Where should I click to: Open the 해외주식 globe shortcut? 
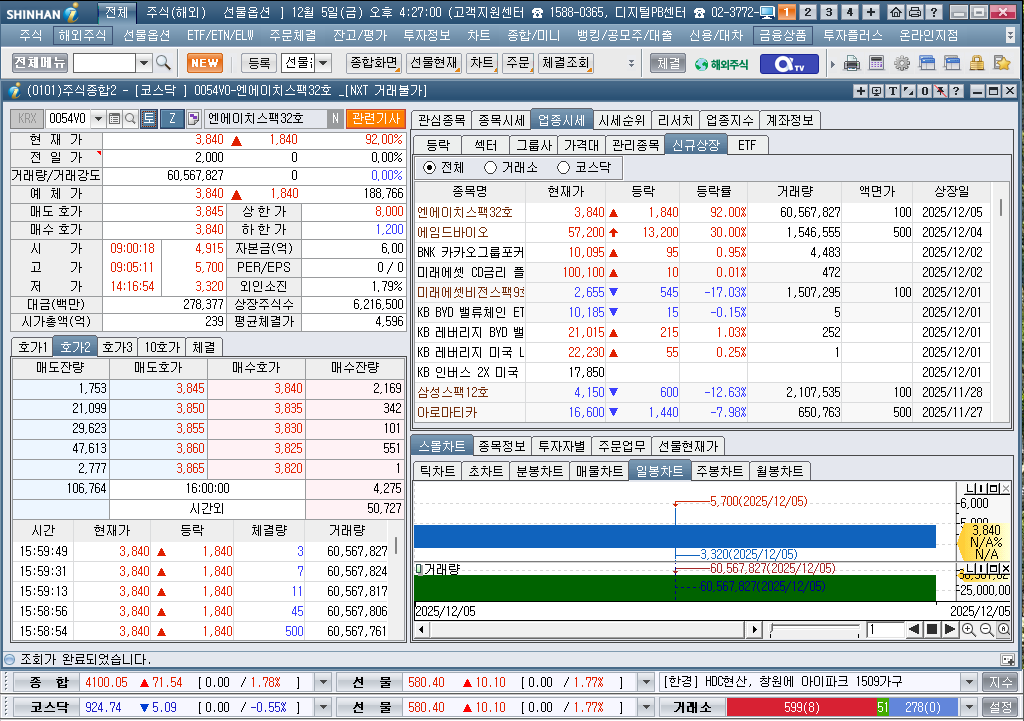coord(722,64)
